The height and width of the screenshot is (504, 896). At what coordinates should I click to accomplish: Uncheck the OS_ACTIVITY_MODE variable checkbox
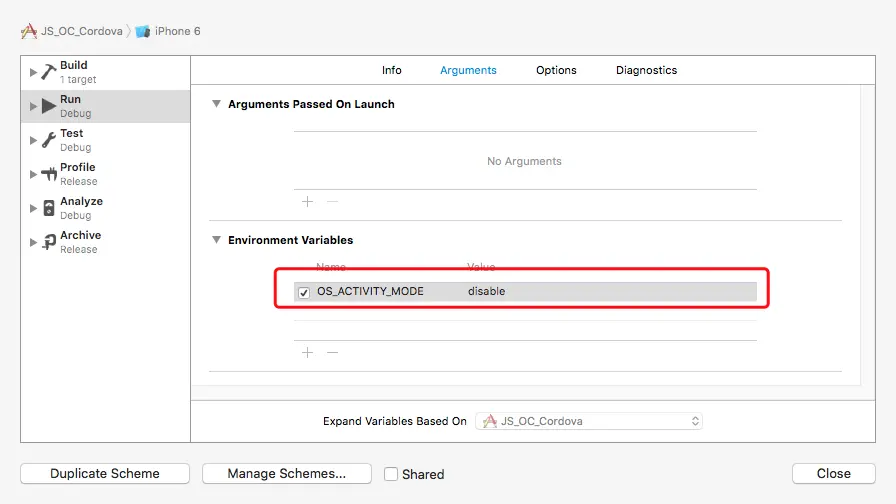[x=304, y=292]
